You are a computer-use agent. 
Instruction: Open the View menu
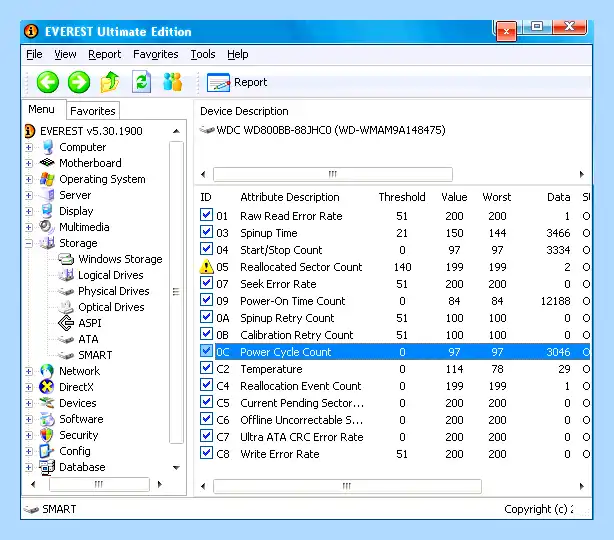(65, 54)
